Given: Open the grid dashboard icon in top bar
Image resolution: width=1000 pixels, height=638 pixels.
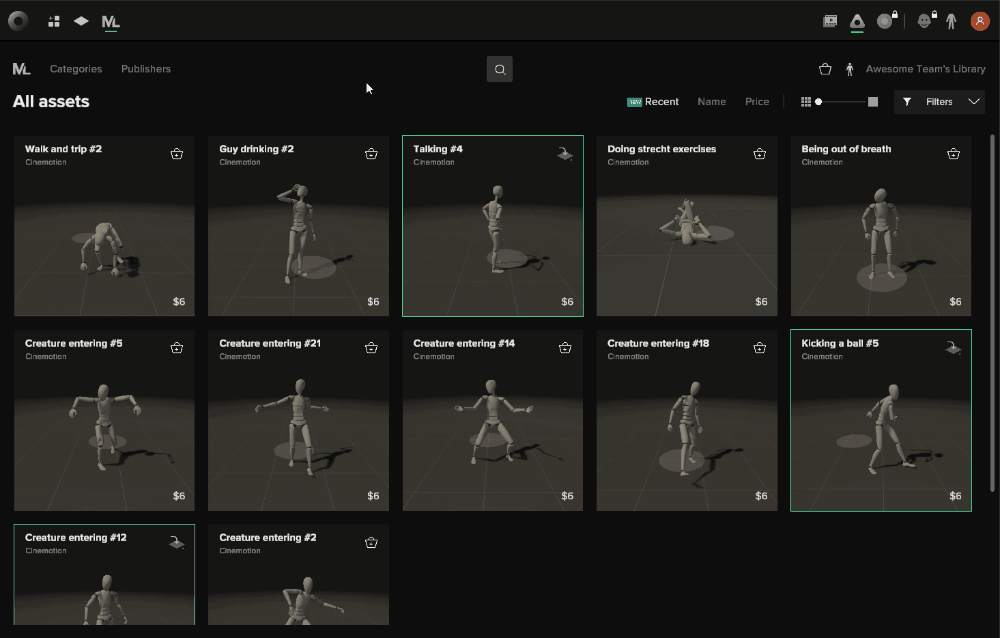Looking at the screenshot, I should click(54, 21).
